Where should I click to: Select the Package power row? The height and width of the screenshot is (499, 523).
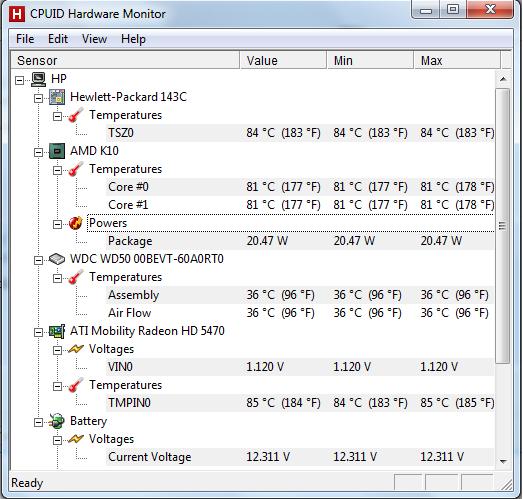(300, 241)
